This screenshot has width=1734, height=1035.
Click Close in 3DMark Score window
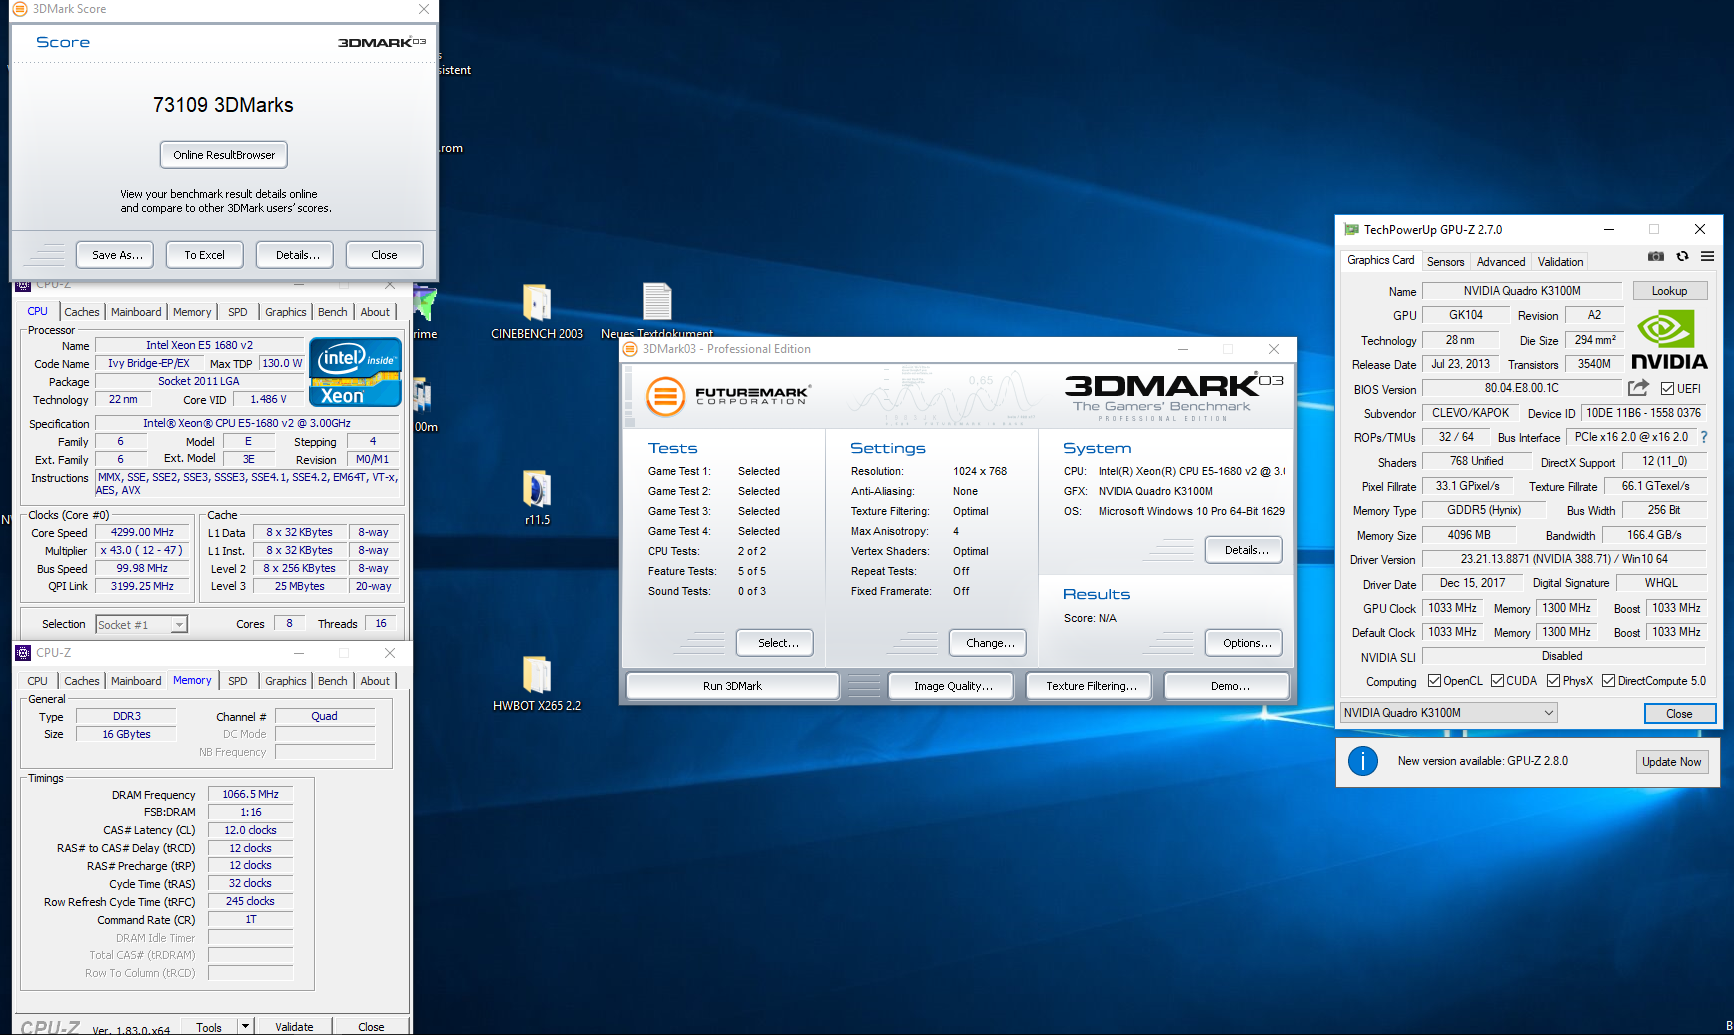[x=384, y=255]
